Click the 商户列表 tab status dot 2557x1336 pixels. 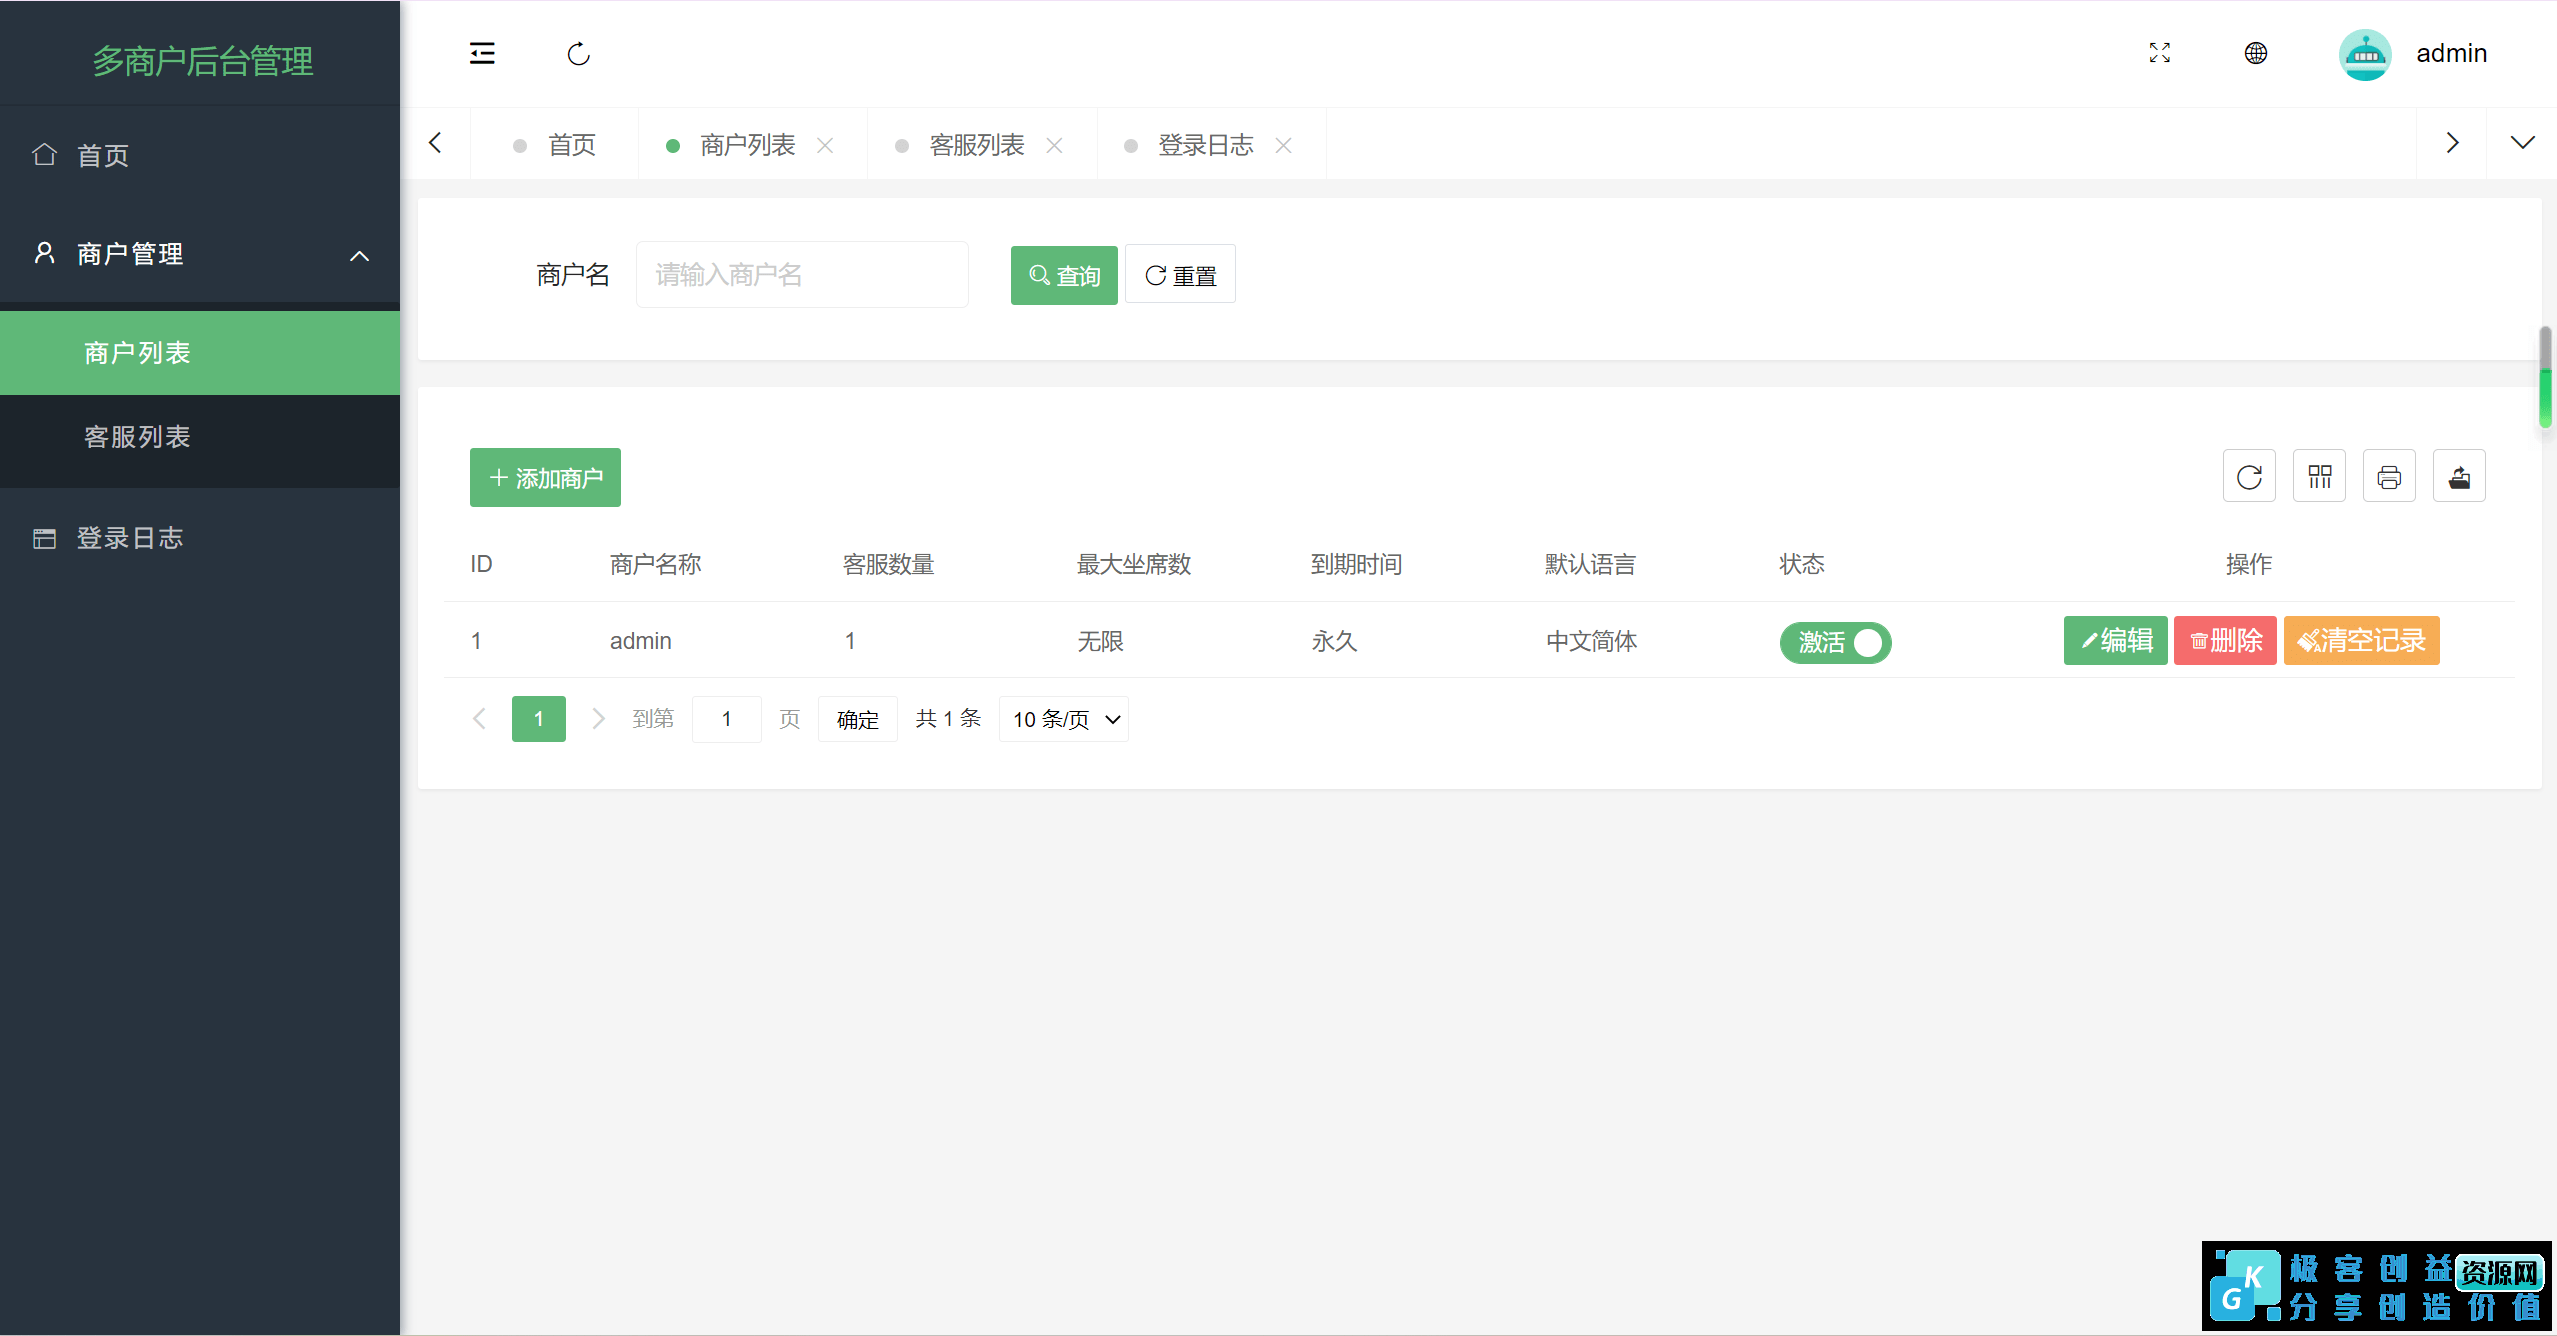click(673, 145)
